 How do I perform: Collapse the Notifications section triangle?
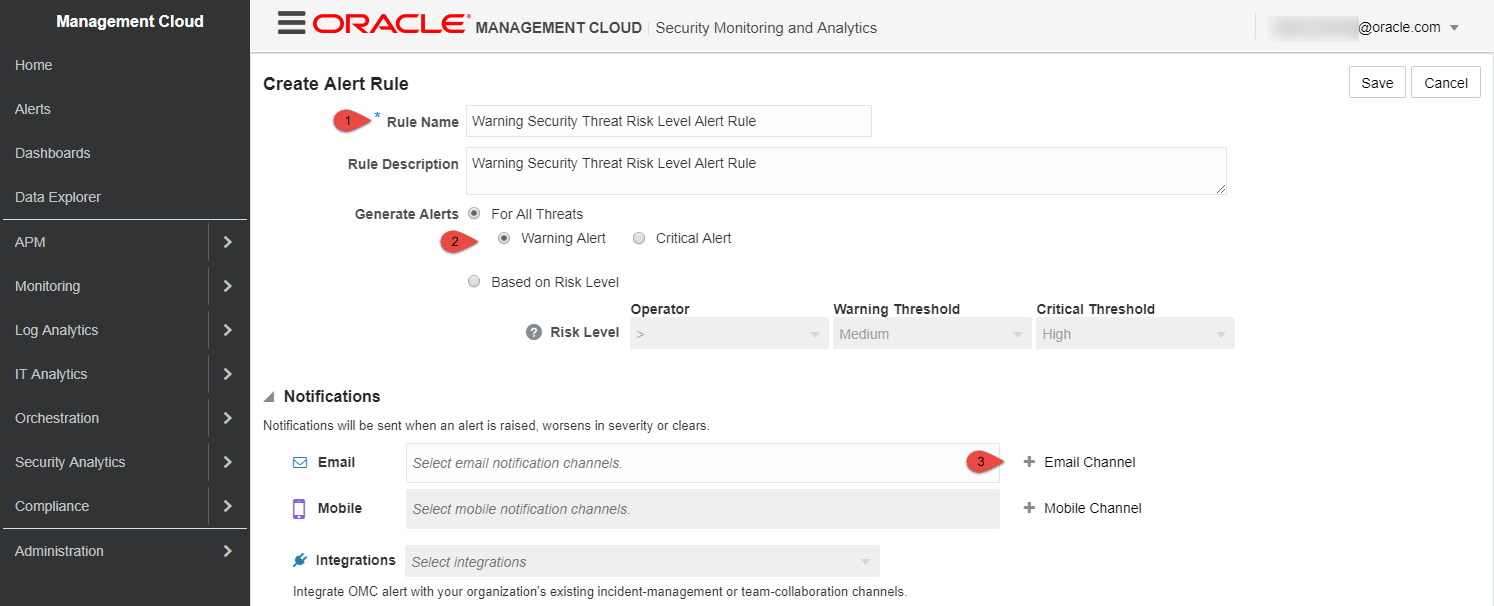(x=269, y=397)
